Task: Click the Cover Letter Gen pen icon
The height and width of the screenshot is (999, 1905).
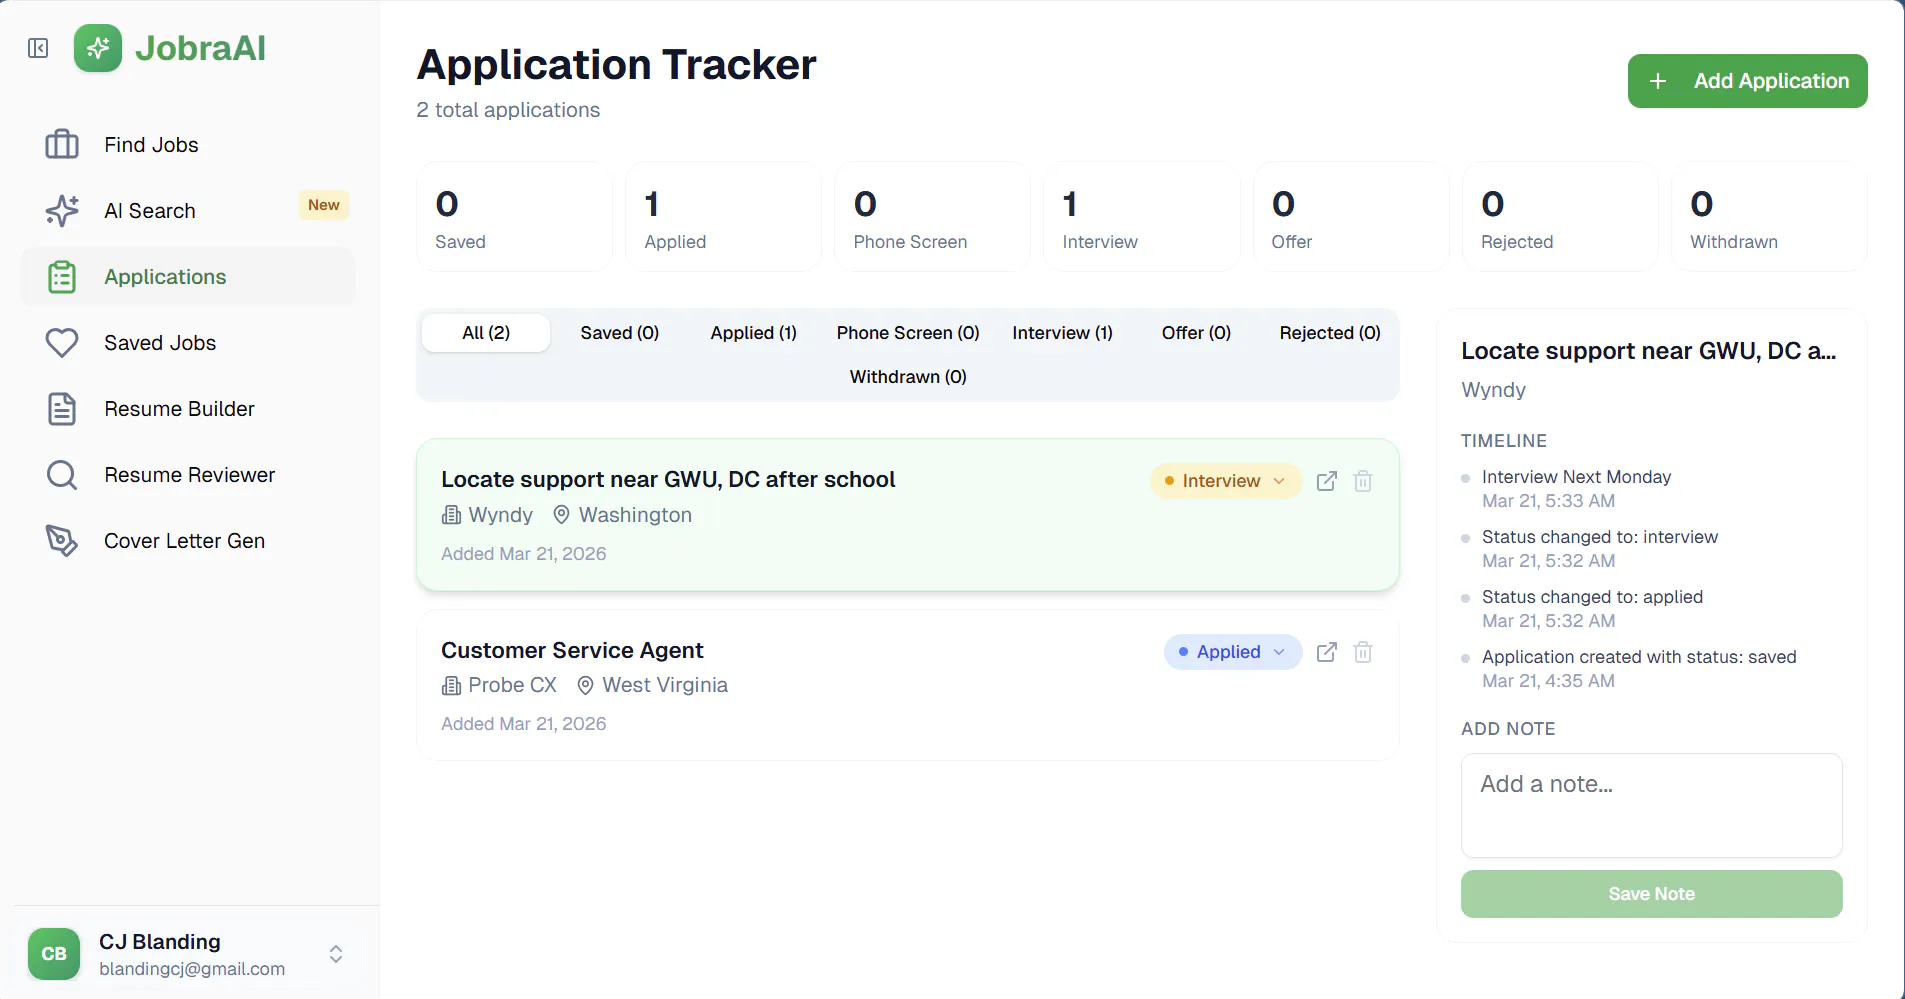Action: pyautogui.click(x=62, y=541)
